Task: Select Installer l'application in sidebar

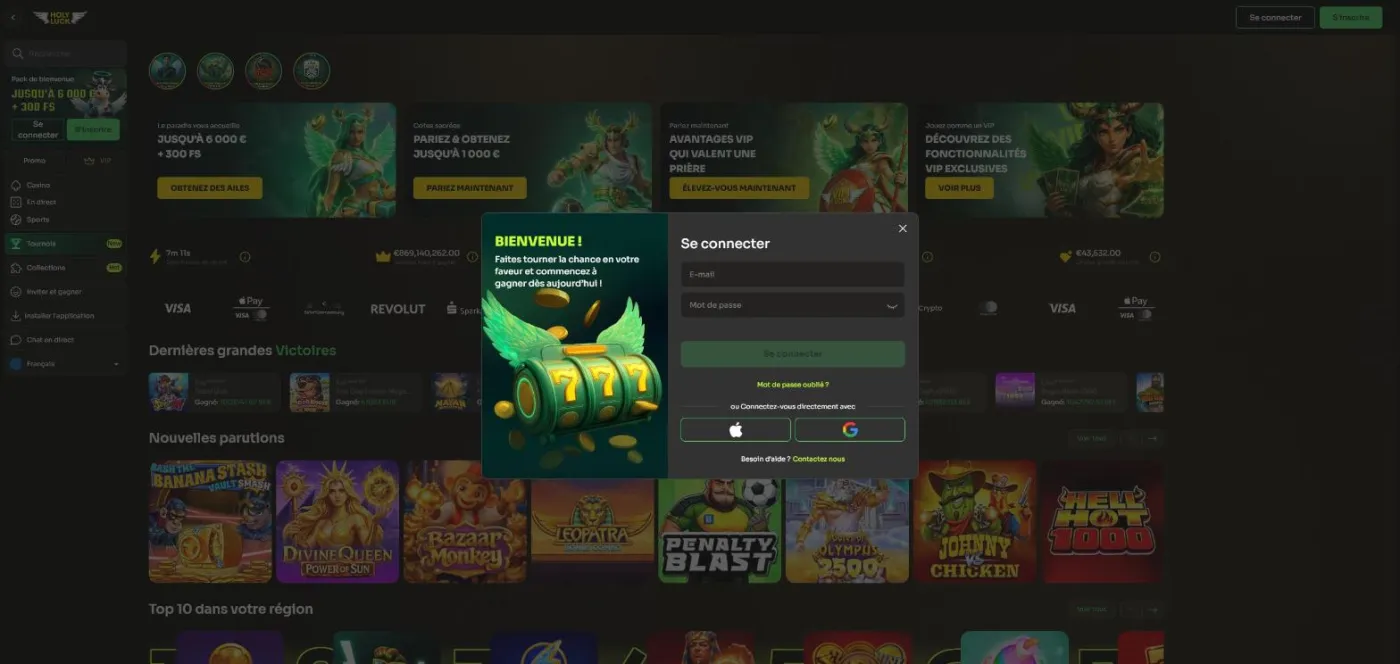Action: 66,316
